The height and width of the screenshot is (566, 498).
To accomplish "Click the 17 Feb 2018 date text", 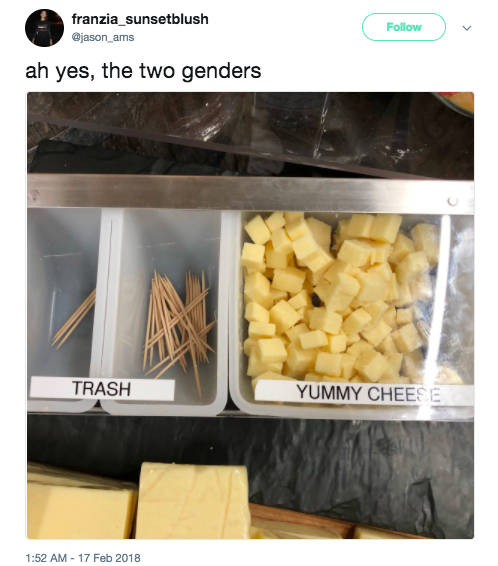I will [x=109, y=558].
